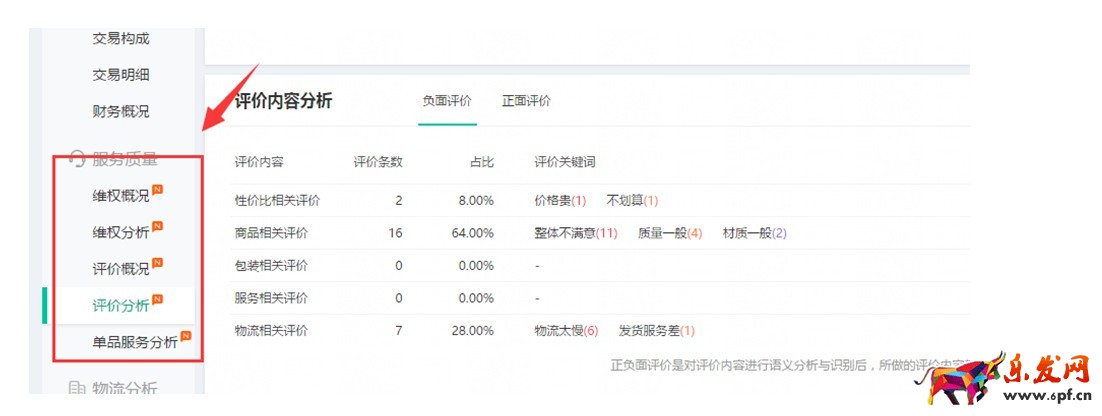Click the 质量一般(4) keyword
Image resolution: width=1102 pixels, height=416 pixels.
coord(670,233)
